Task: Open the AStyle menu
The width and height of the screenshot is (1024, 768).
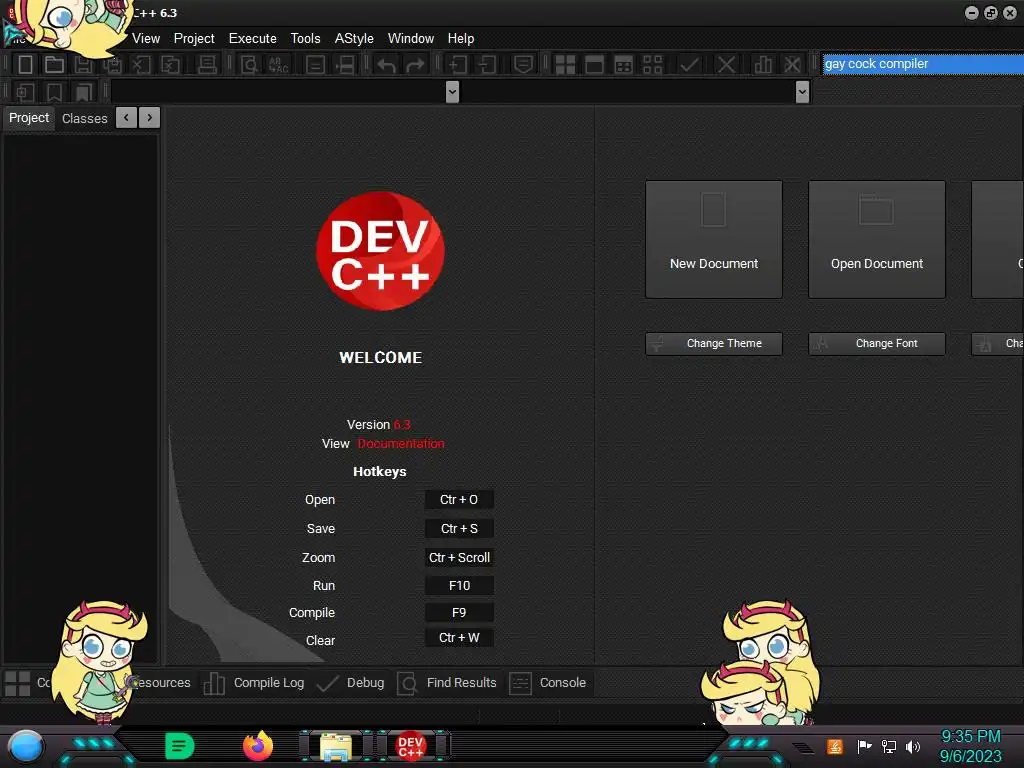Action: pyautogui.click(x=354, y=39)
